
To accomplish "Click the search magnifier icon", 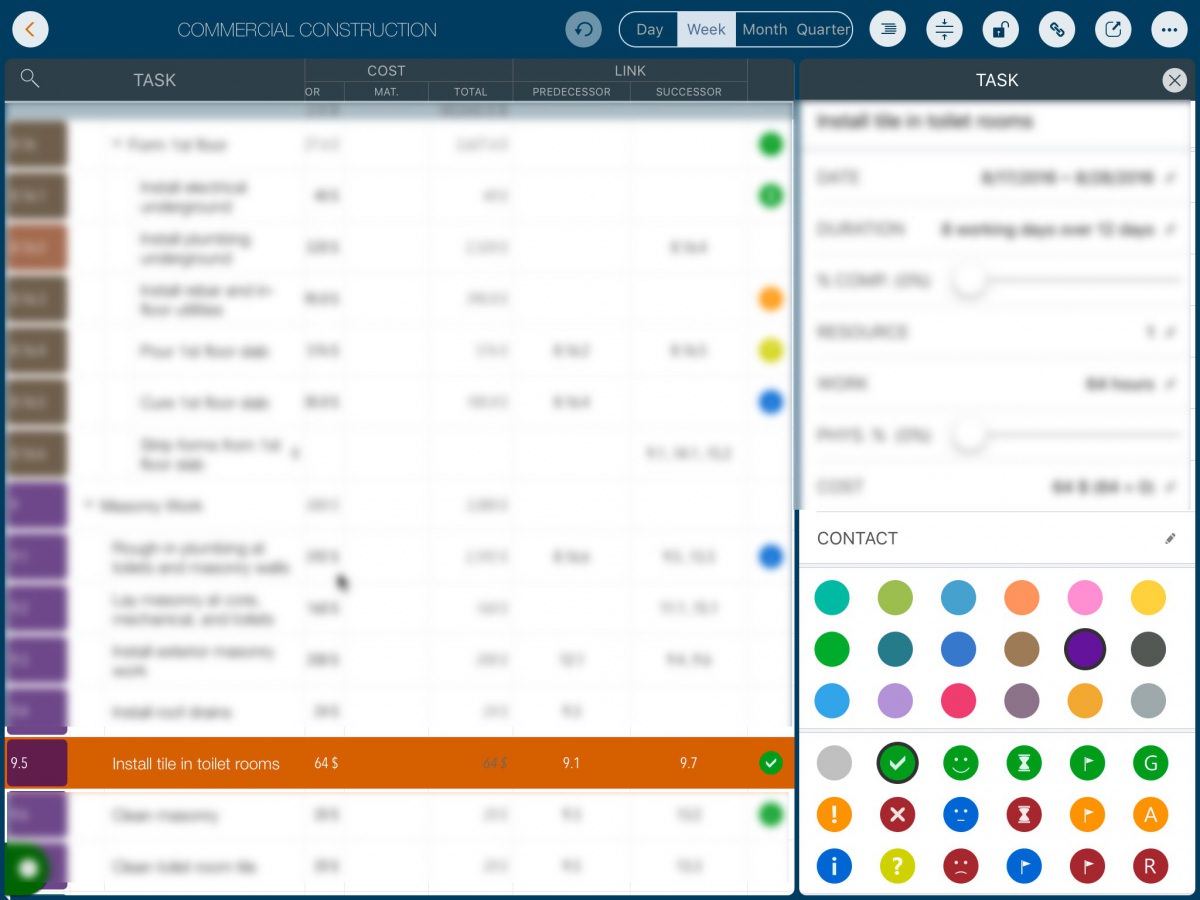I will (x=30, y=79).
